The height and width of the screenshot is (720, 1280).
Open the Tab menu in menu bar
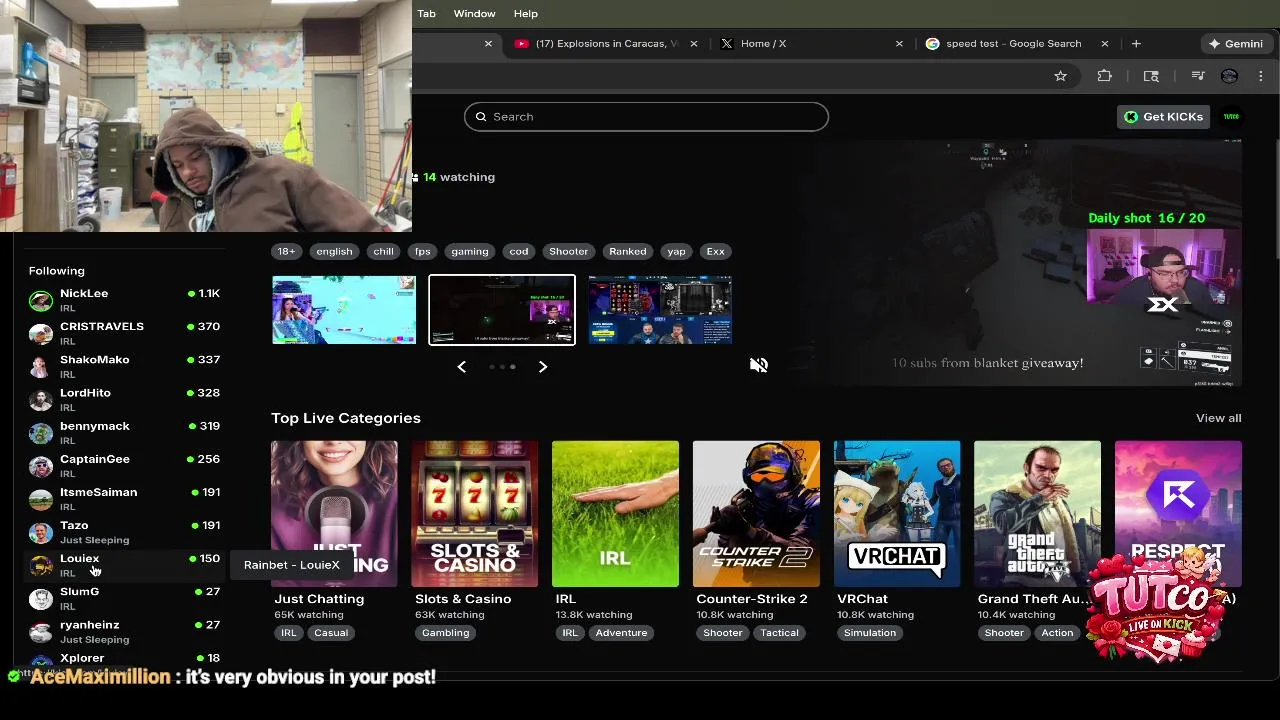(427, 14)
